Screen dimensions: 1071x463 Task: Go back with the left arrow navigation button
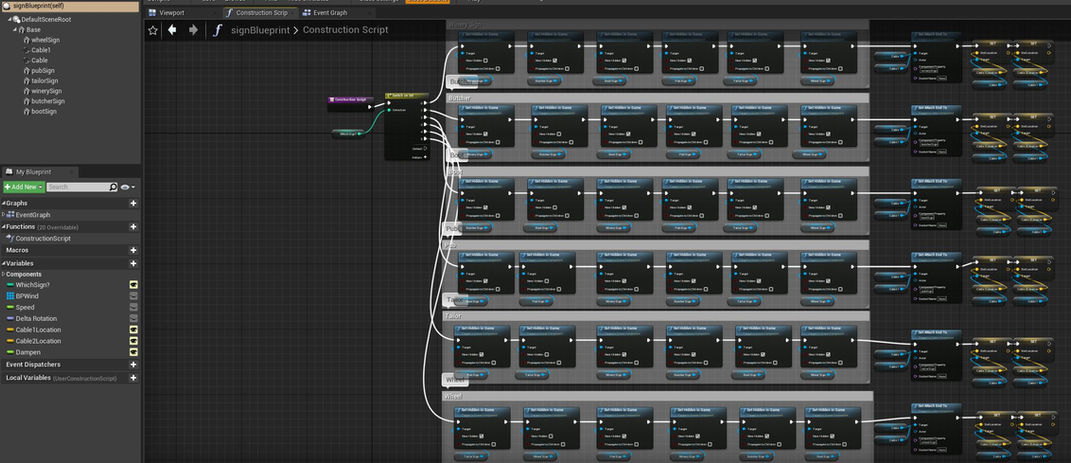coord(172,30)
